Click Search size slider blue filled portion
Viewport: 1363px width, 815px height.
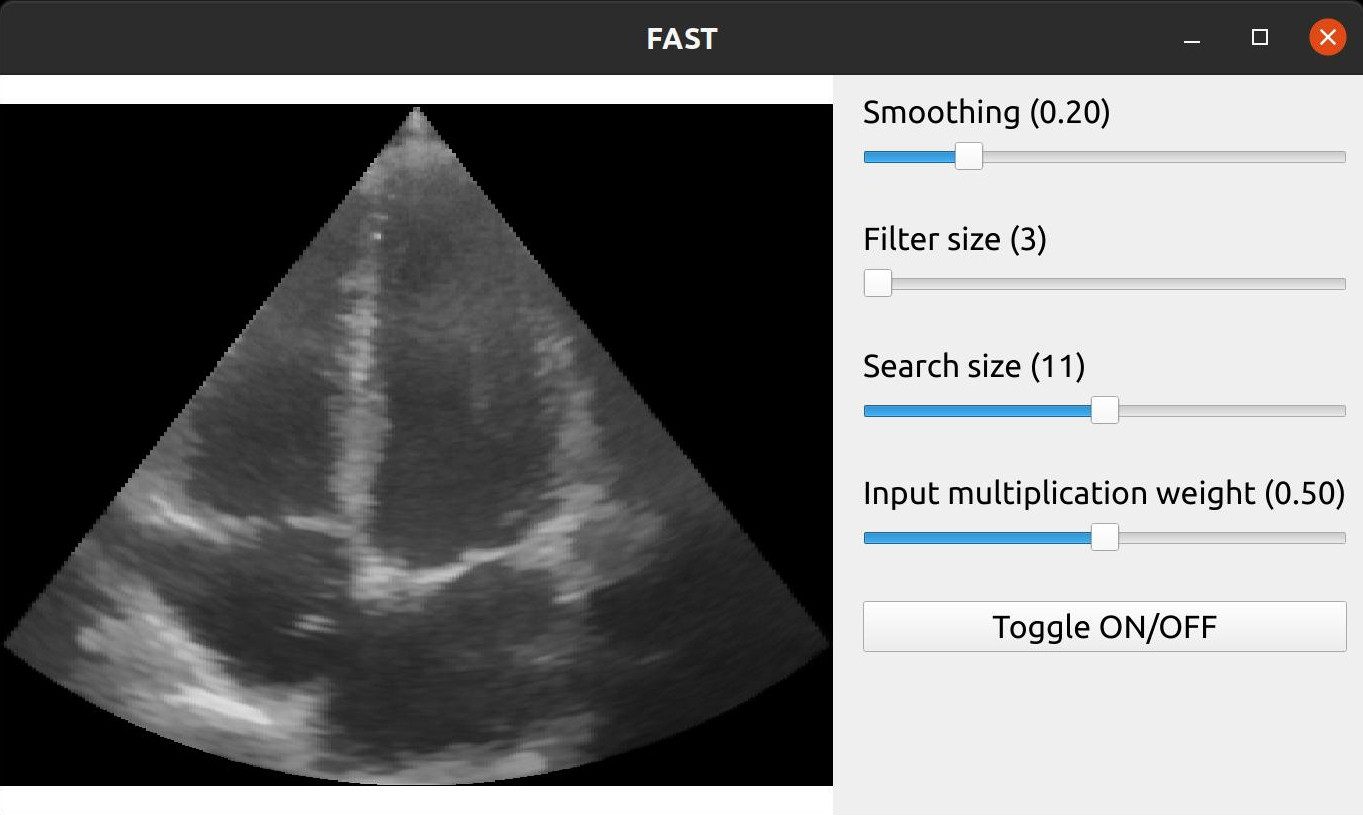[x=980, y=411]
